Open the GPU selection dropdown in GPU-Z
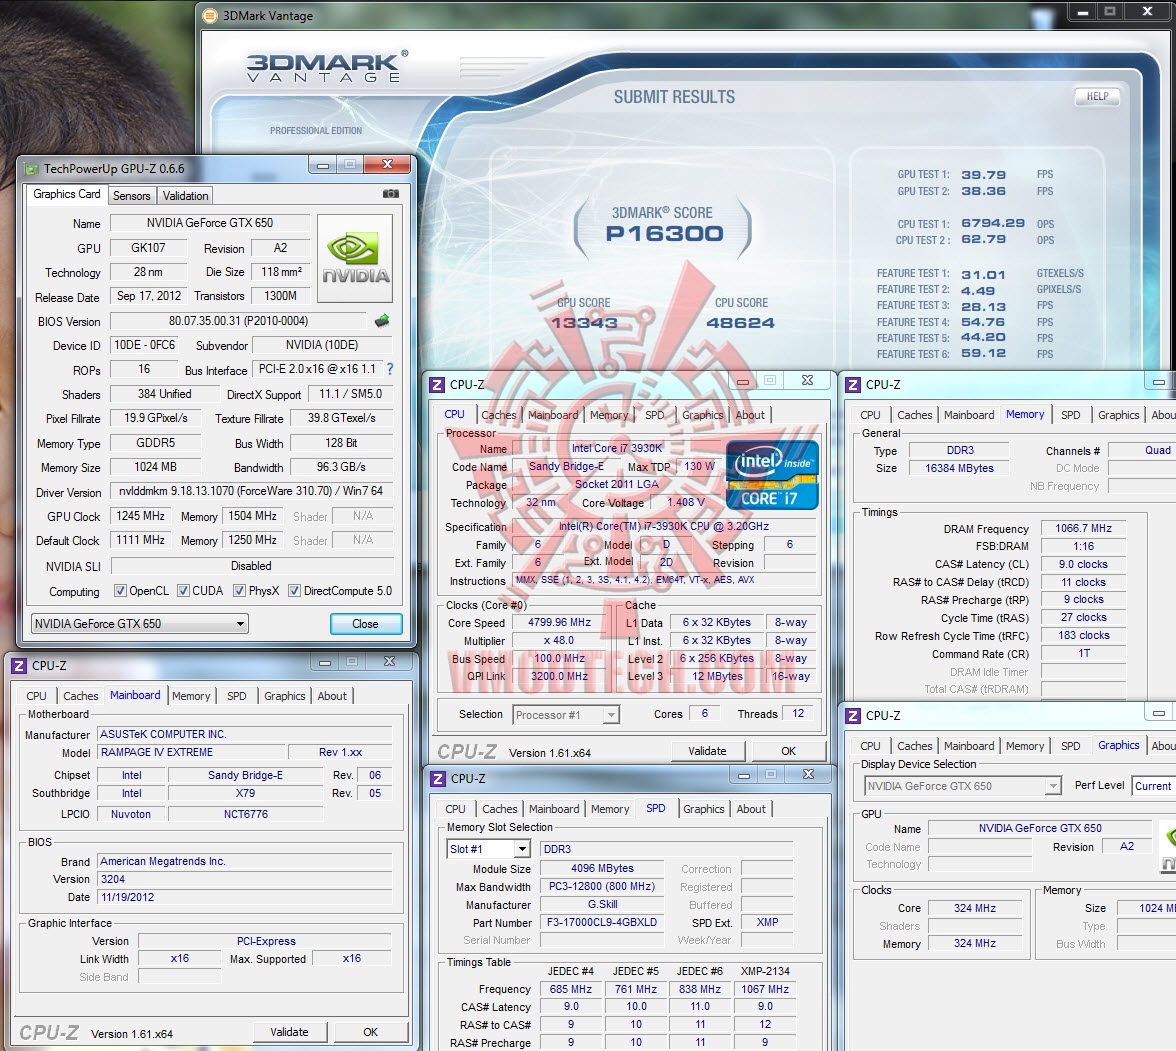This screenshot has width=1176, height=1051. pyautogui.click(x=140, y=623)
